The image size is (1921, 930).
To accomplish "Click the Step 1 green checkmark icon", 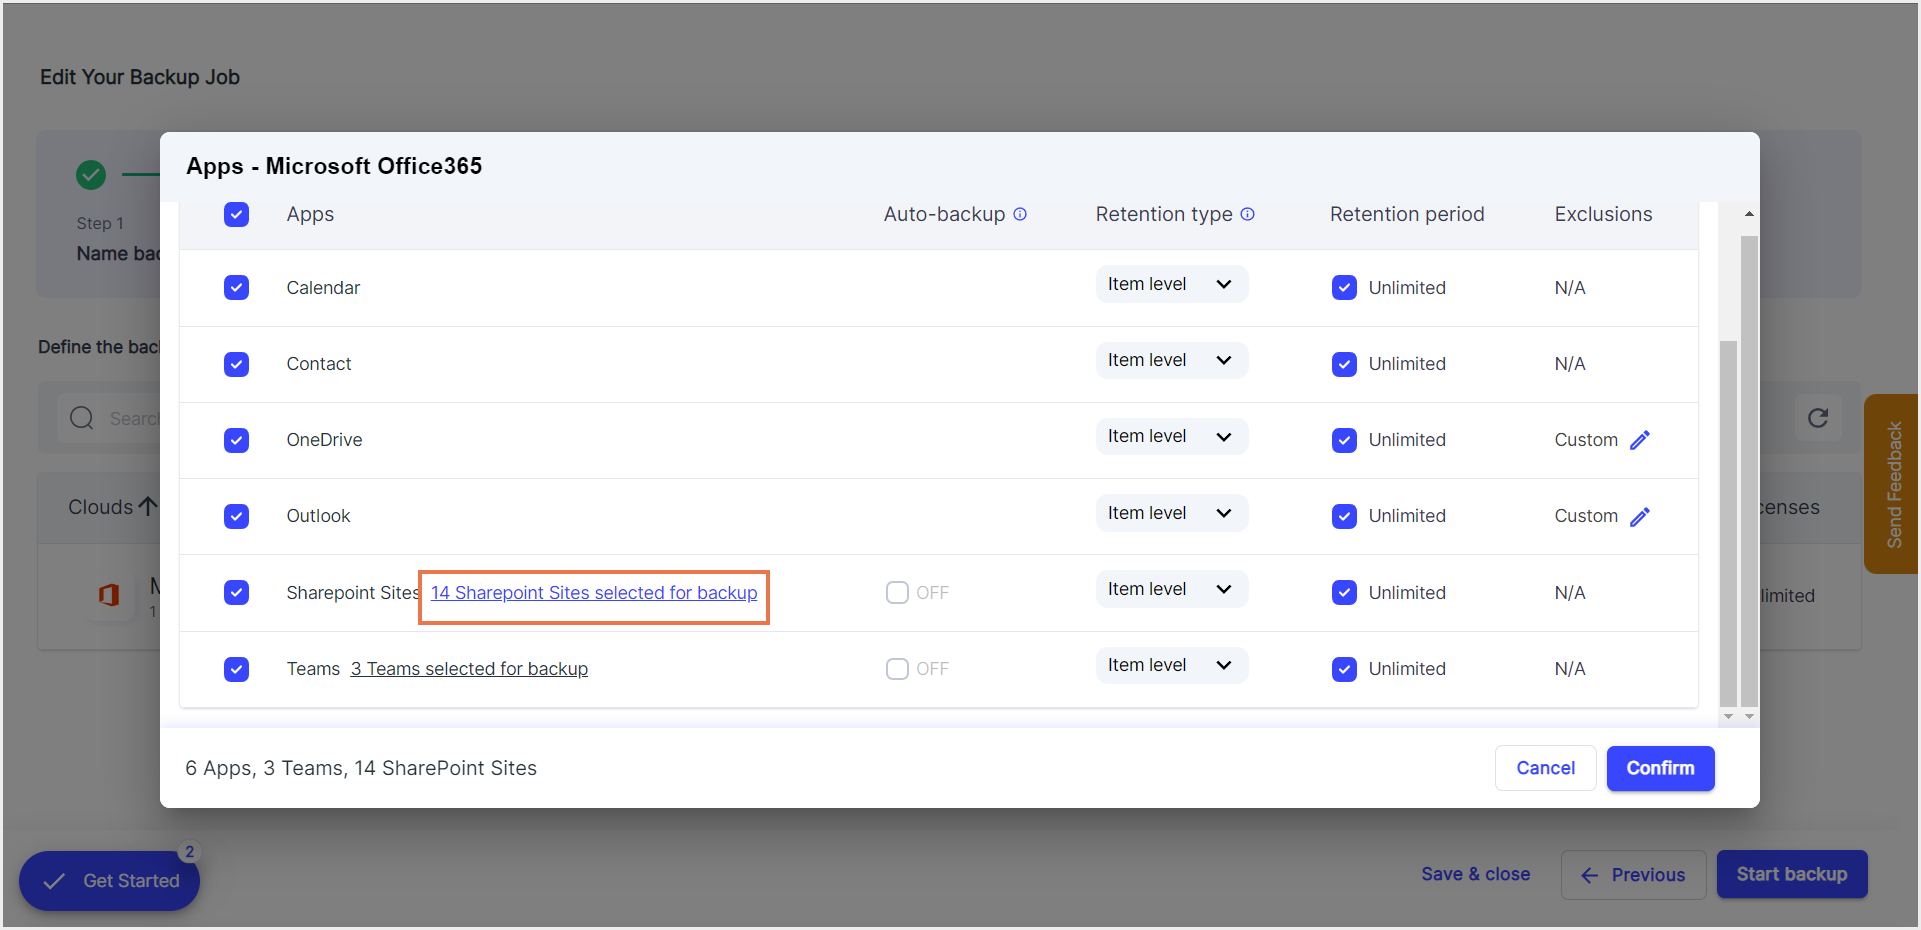I will coord(91,175).
